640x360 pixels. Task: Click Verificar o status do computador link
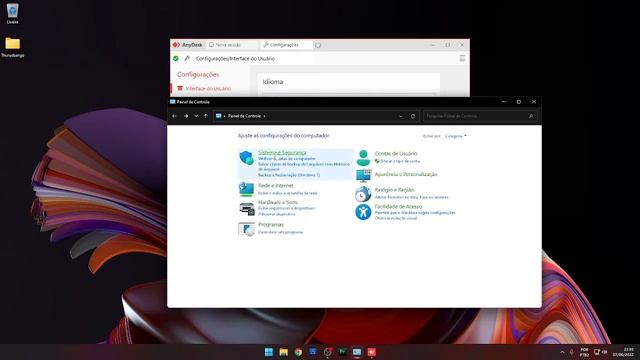coord(287,158)
